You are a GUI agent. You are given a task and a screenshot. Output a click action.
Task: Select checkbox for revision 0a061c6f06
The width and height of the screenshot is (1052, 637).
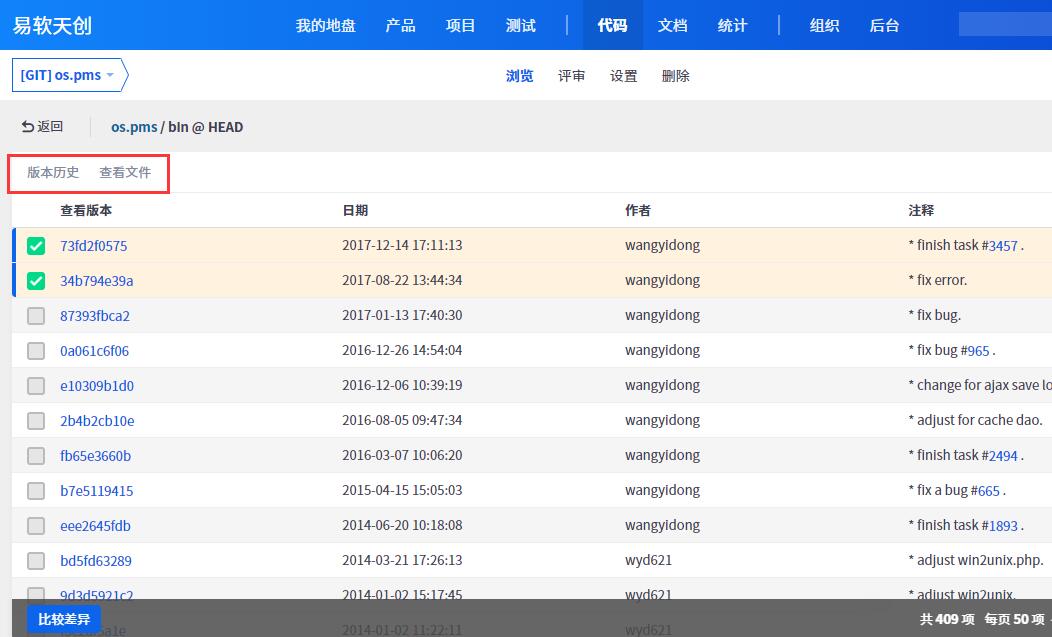coord(36,351)
